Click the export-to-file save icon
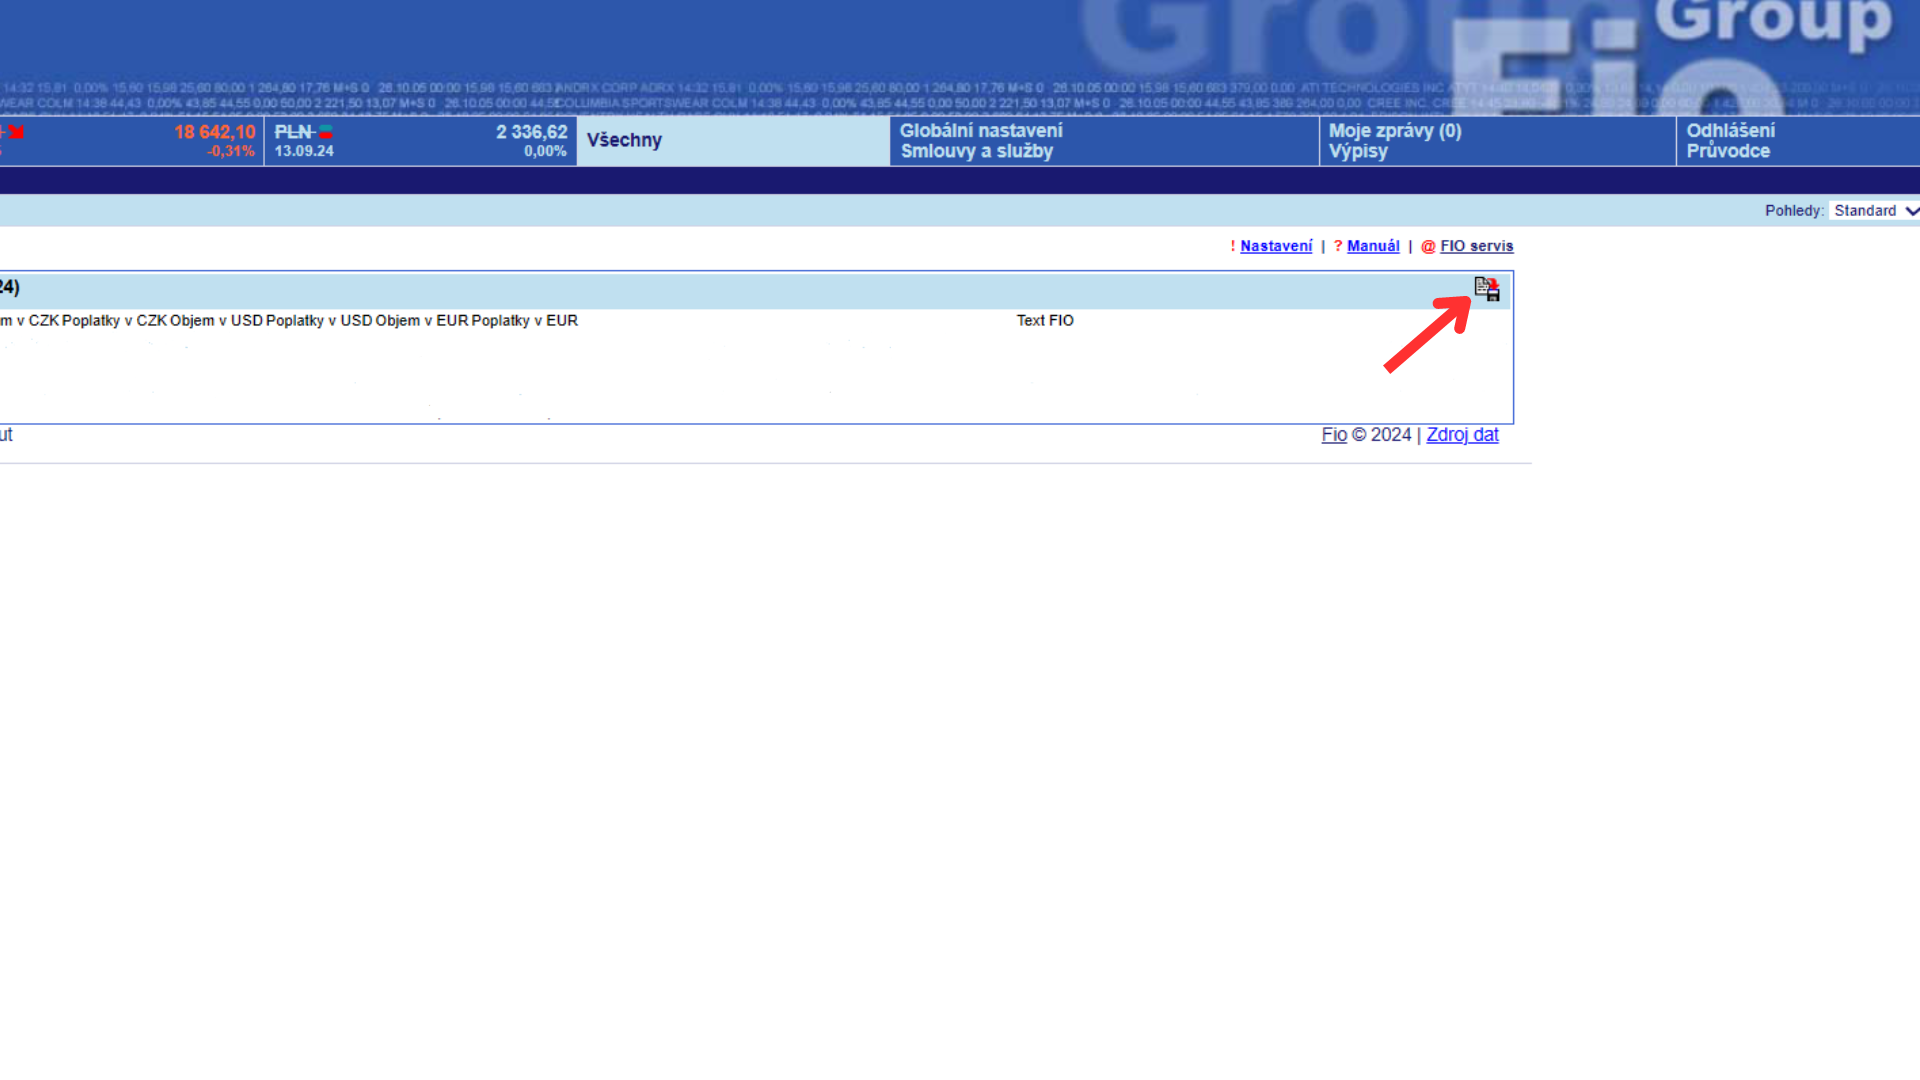Screen dimensions: 1920x1080 pyautogui.click(x=1487, y=289)
